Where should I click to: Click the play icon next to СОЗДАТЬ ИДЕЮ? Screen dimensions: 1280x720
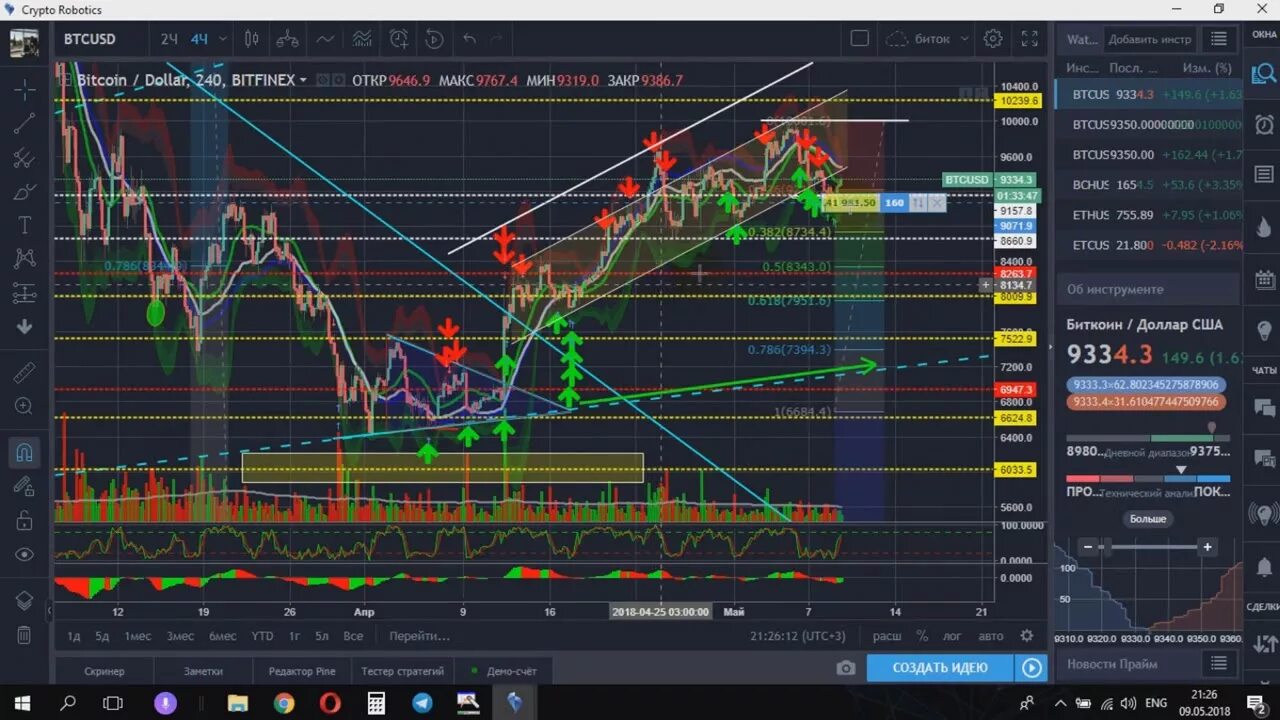pos(1031,668)
